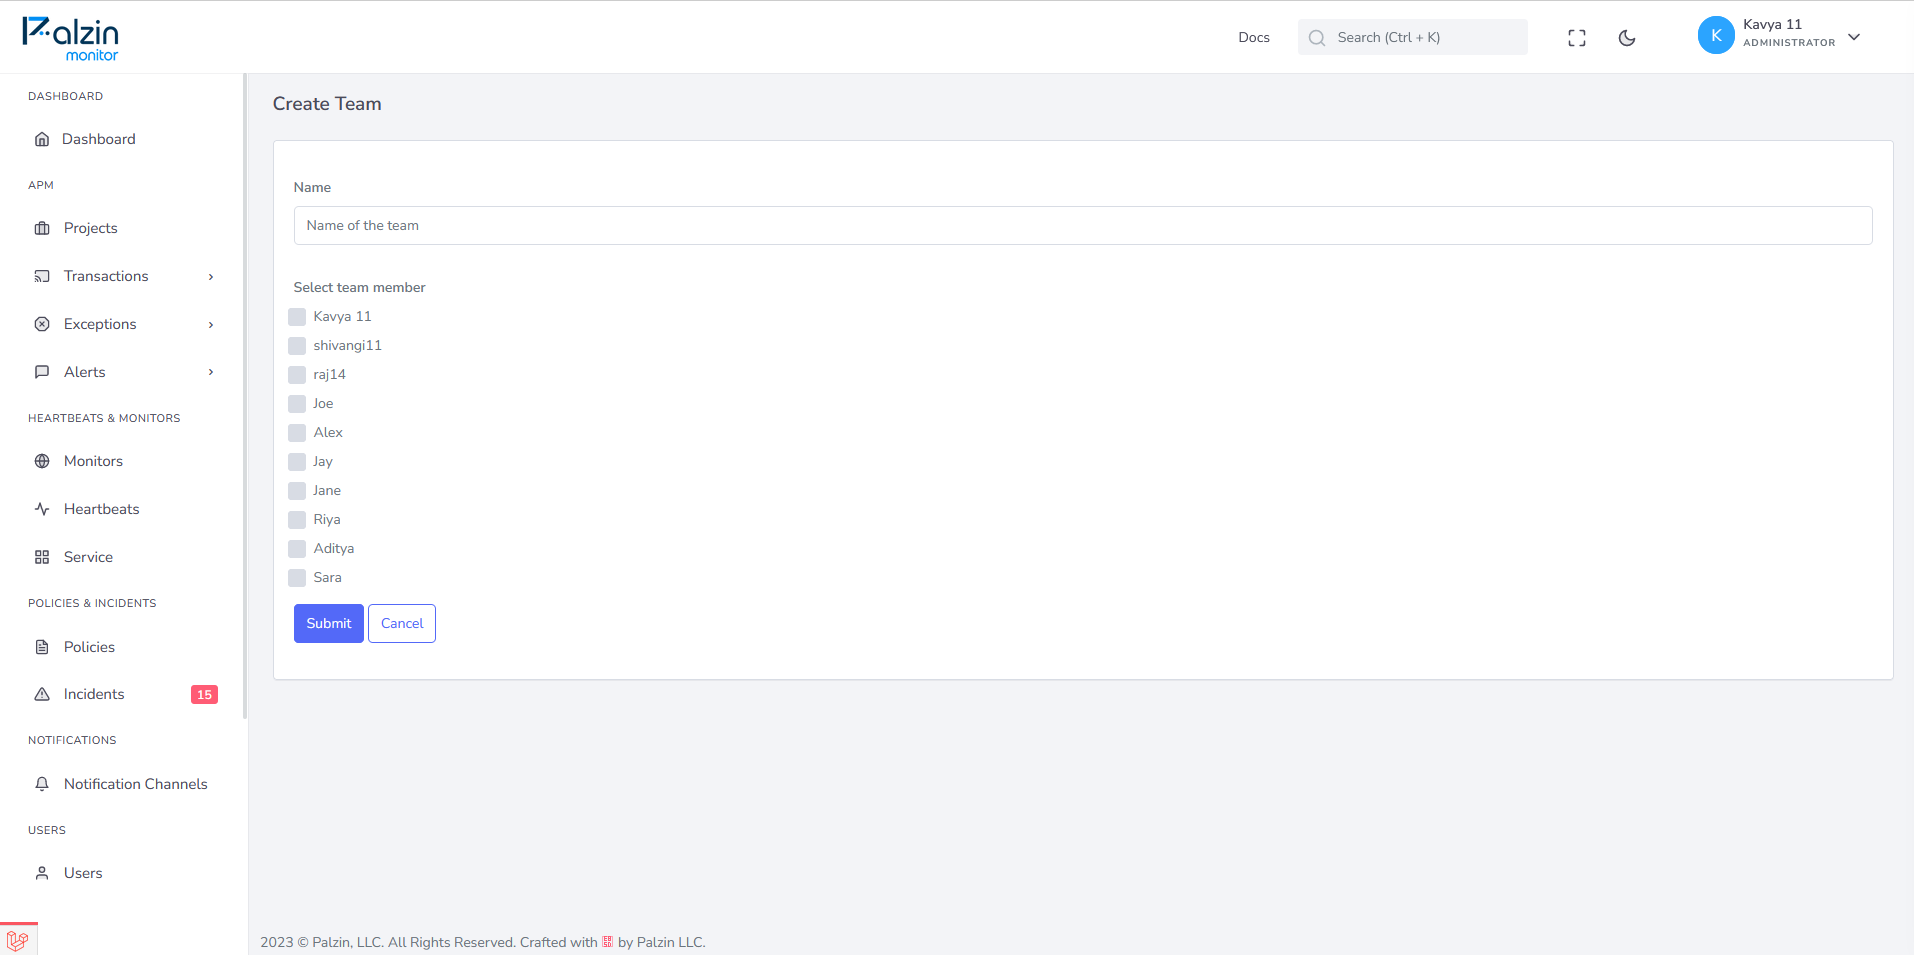Open the Docs link

pyautogui.click(x=1254, y=38)
